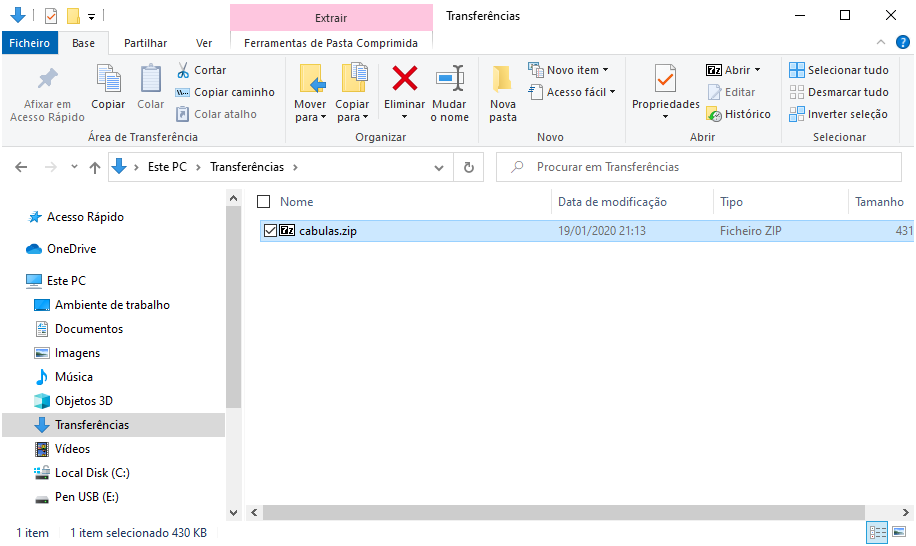Expand the address bar history dropdown
The width and height of the screenshot is (916, 546).
click(439, 168)
